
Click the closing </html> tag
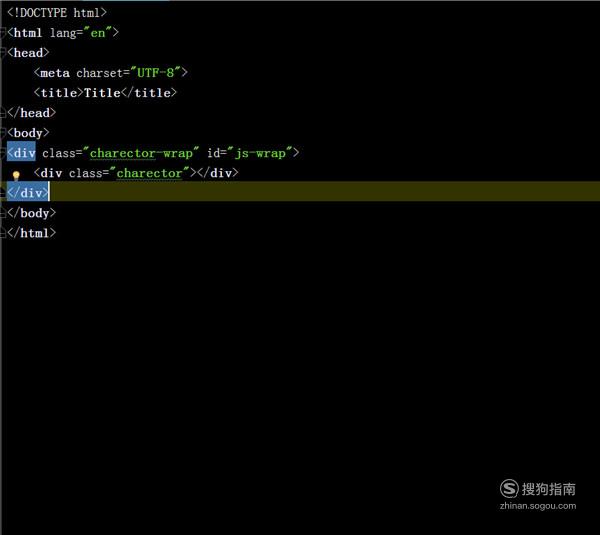pos(31,233)
